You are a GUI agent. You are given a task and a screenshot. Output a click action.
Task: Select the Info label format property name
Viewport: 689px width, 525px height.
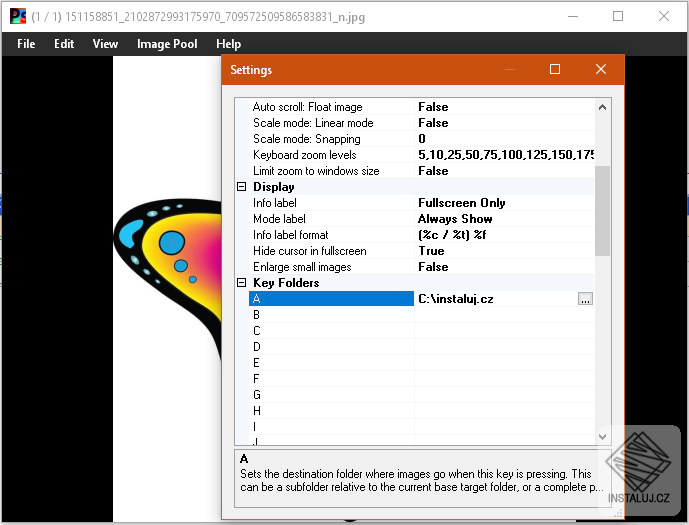(290, 235)
